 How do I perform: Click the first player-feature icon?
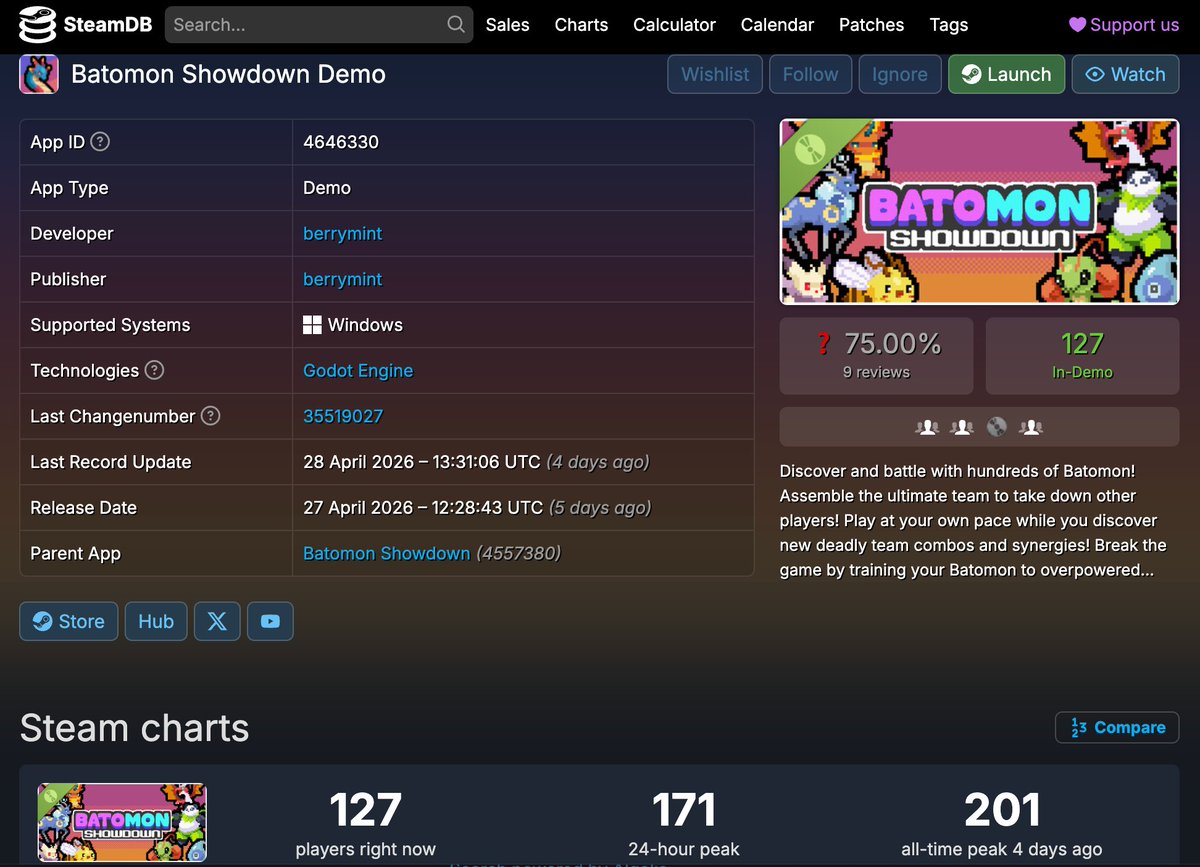click(927, 427)
